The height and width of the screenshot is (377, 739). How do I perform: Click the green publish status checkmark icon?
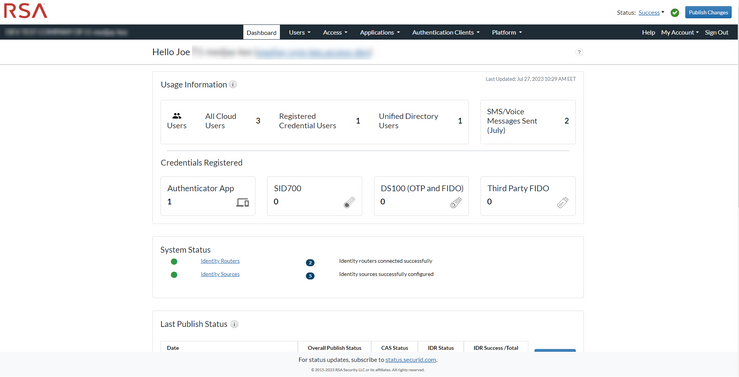[x=675, y=13]
